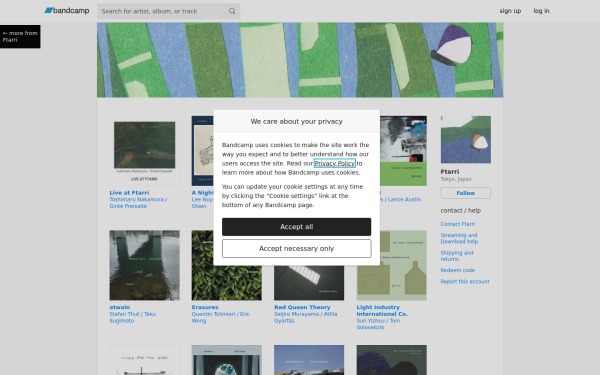
Task: Click the search magnifier icon
Action: point(232,11)
